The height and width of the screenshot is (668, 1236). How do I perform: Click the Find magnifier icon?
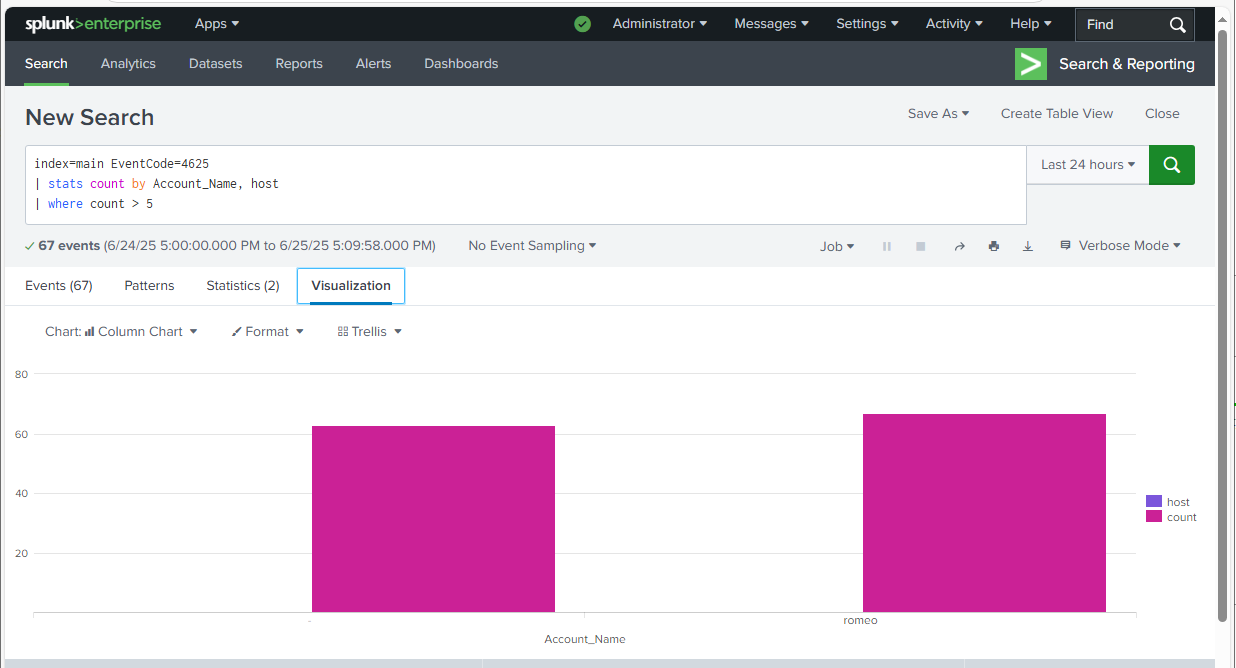pos(1177,25)
